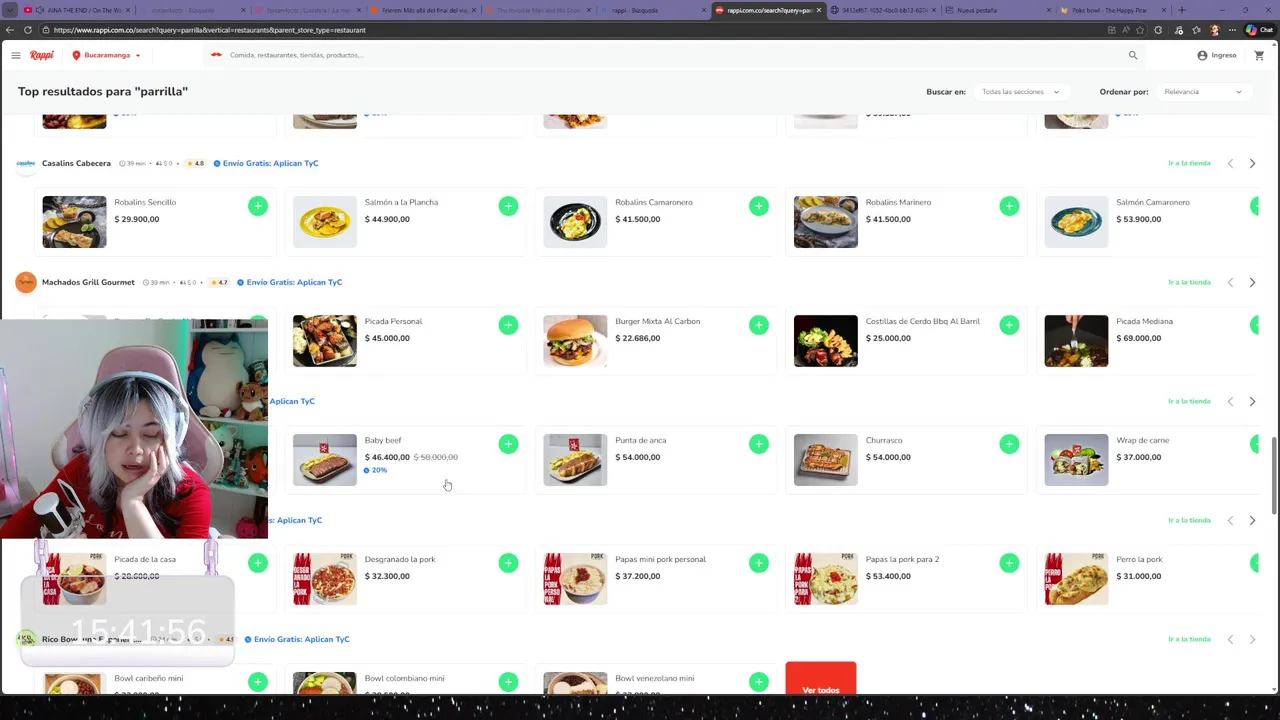The width and height of the screenshot is (1280, 720).
Task: Add Burger Mixta Al Carbon to cart
Action: click(x=759, y=325)
